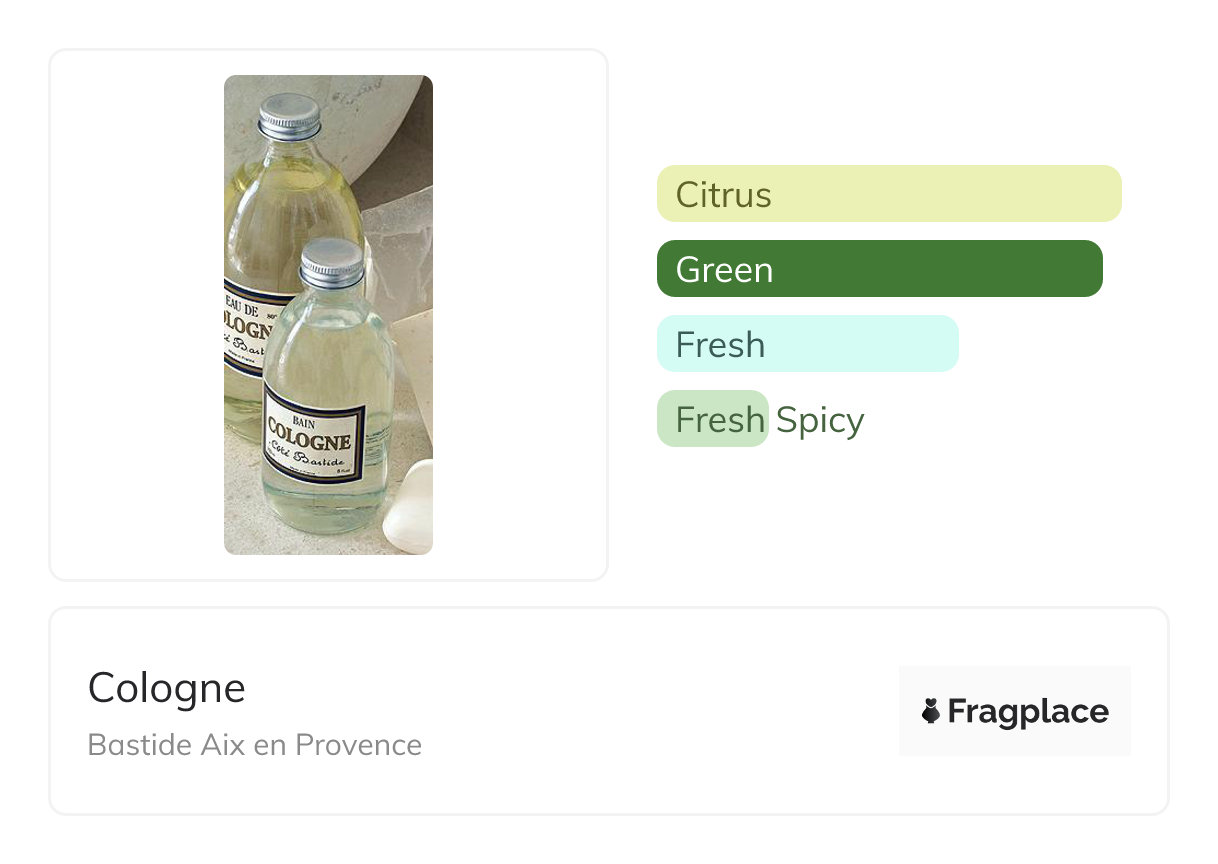The height and width of the screenshot is (864, 1218).
Task: Select the Citrus accord bar
Action: (889, 194)
